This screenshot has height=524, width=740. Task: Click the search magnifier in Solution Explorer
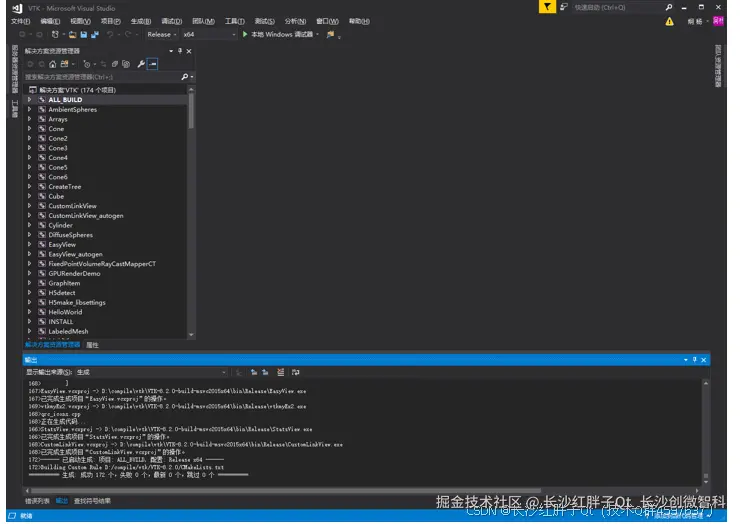click(x=185, y=77)
